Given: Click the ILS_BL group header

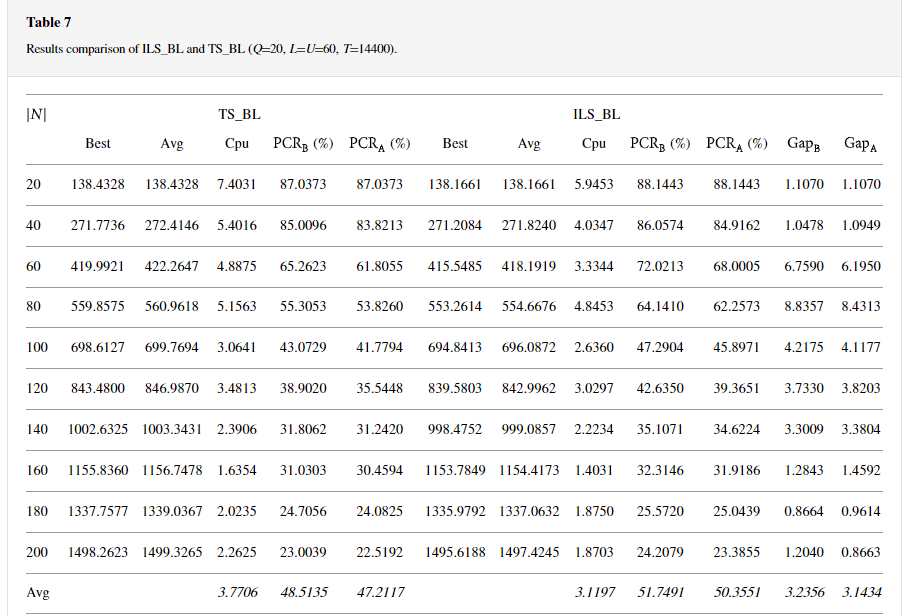Looking at the screenshot, I should tap(596, 114).
